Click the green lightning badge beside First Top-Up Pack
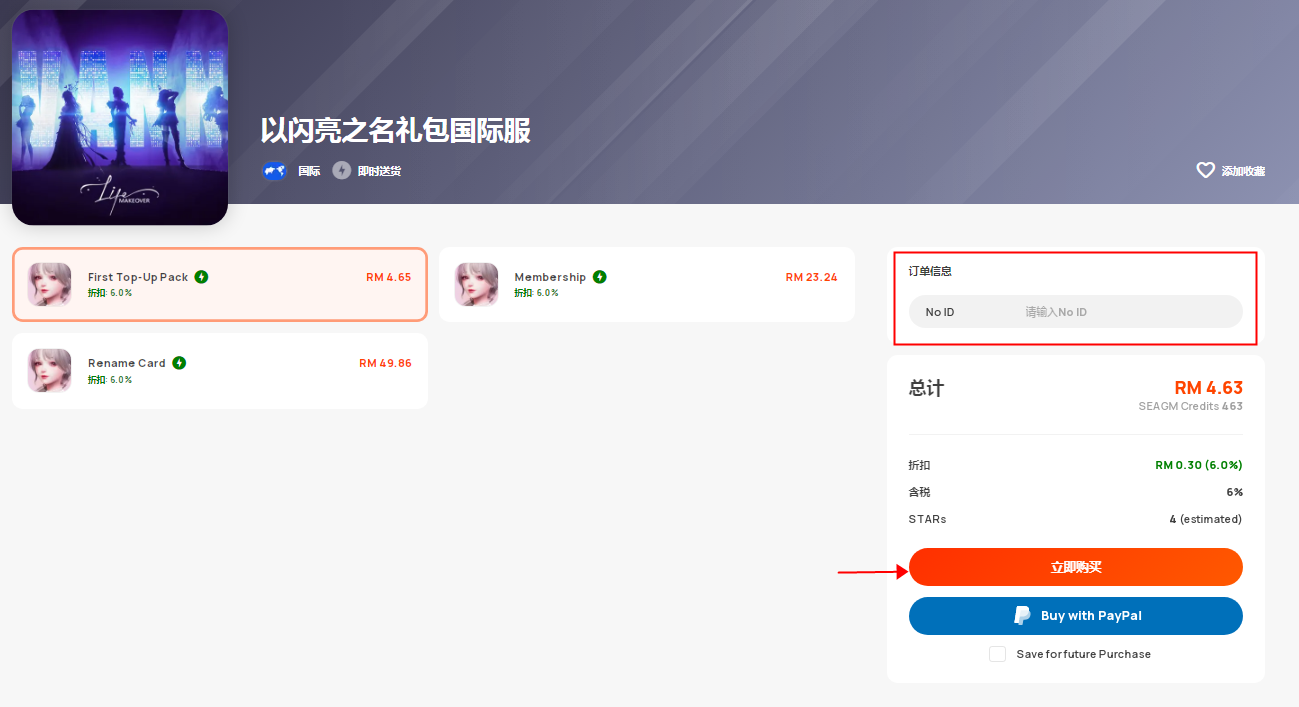 (202, 277)
